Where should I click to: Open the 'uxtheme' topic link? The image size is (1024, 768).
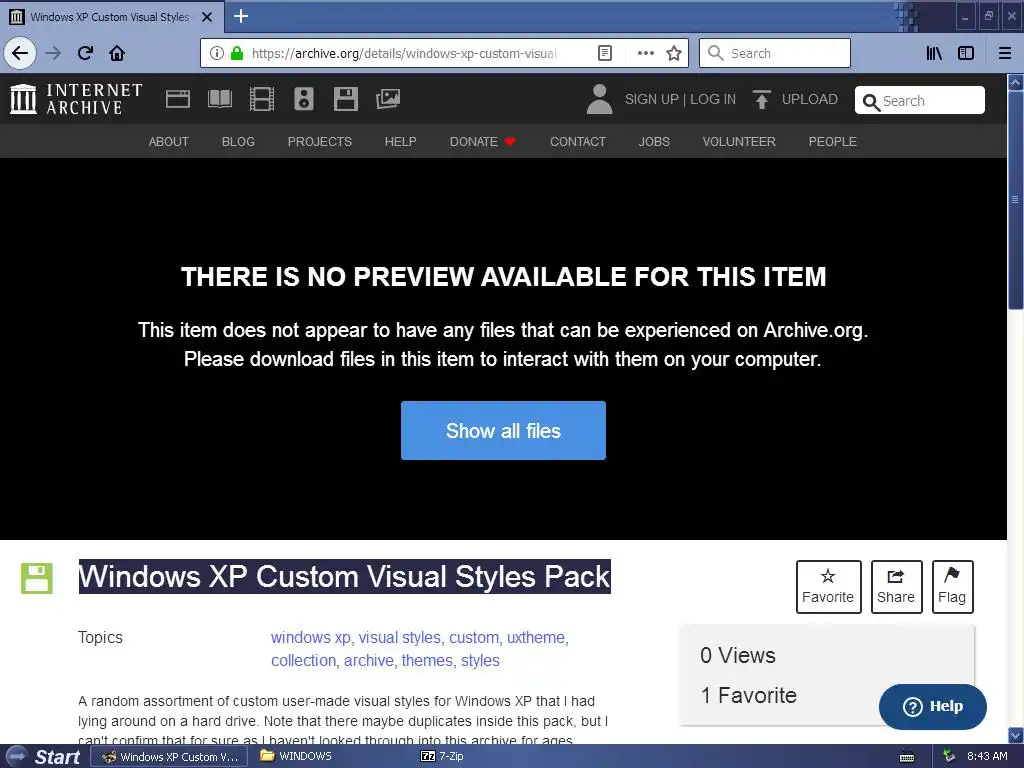coord(536,637)
